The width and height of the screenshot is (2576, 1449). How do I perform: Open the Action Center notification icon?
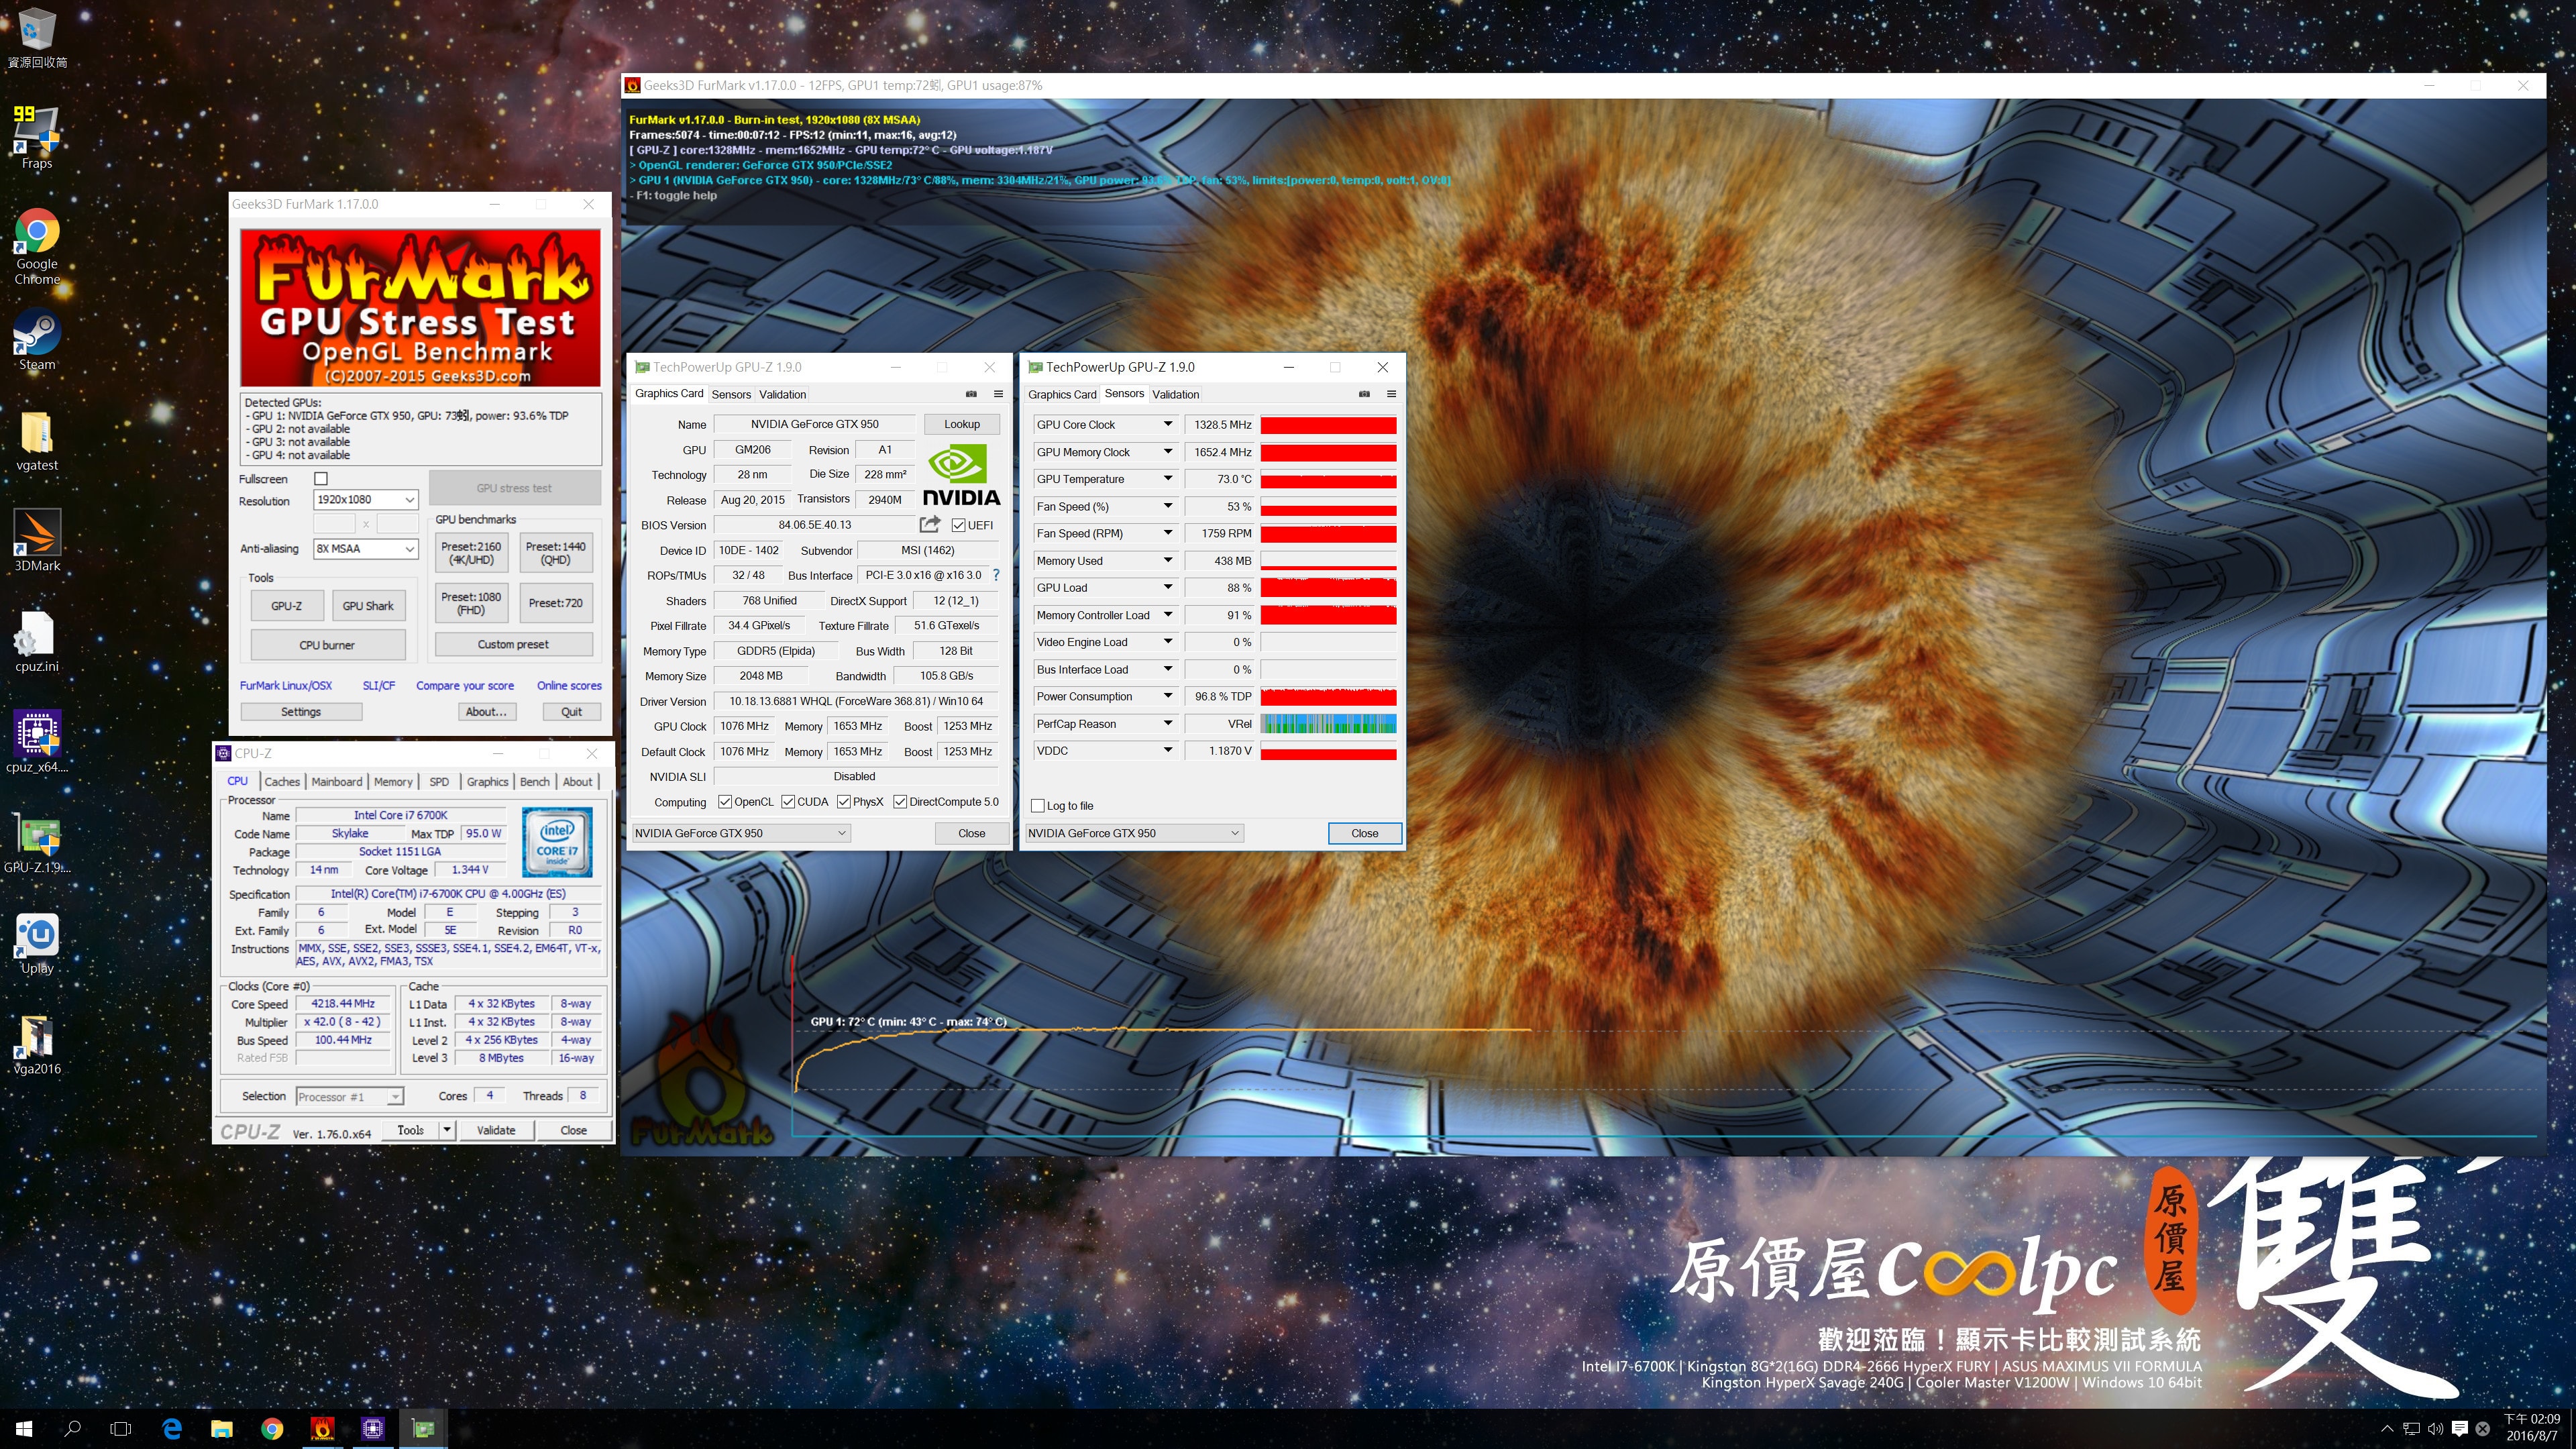point(2460,1429)
